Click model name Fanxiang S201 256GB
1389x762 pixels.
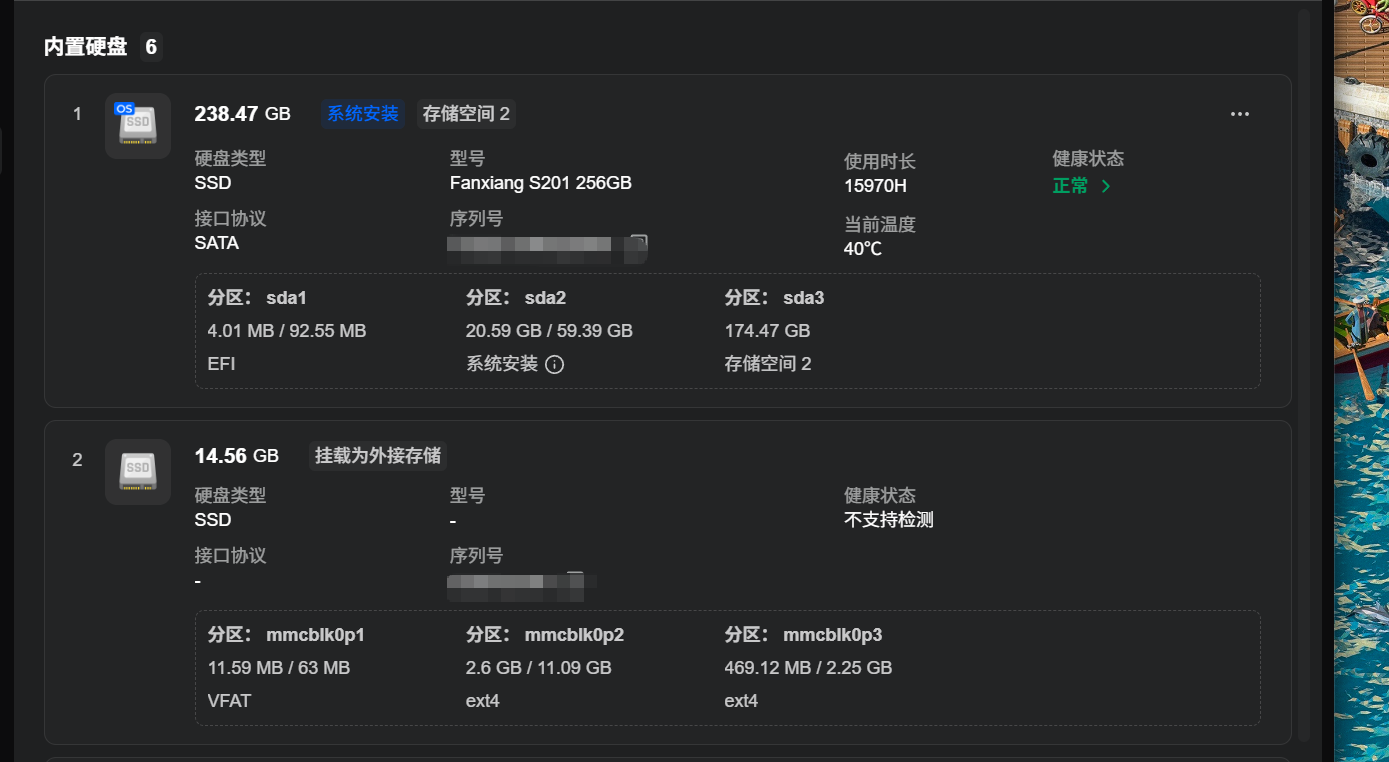point(541,183)
